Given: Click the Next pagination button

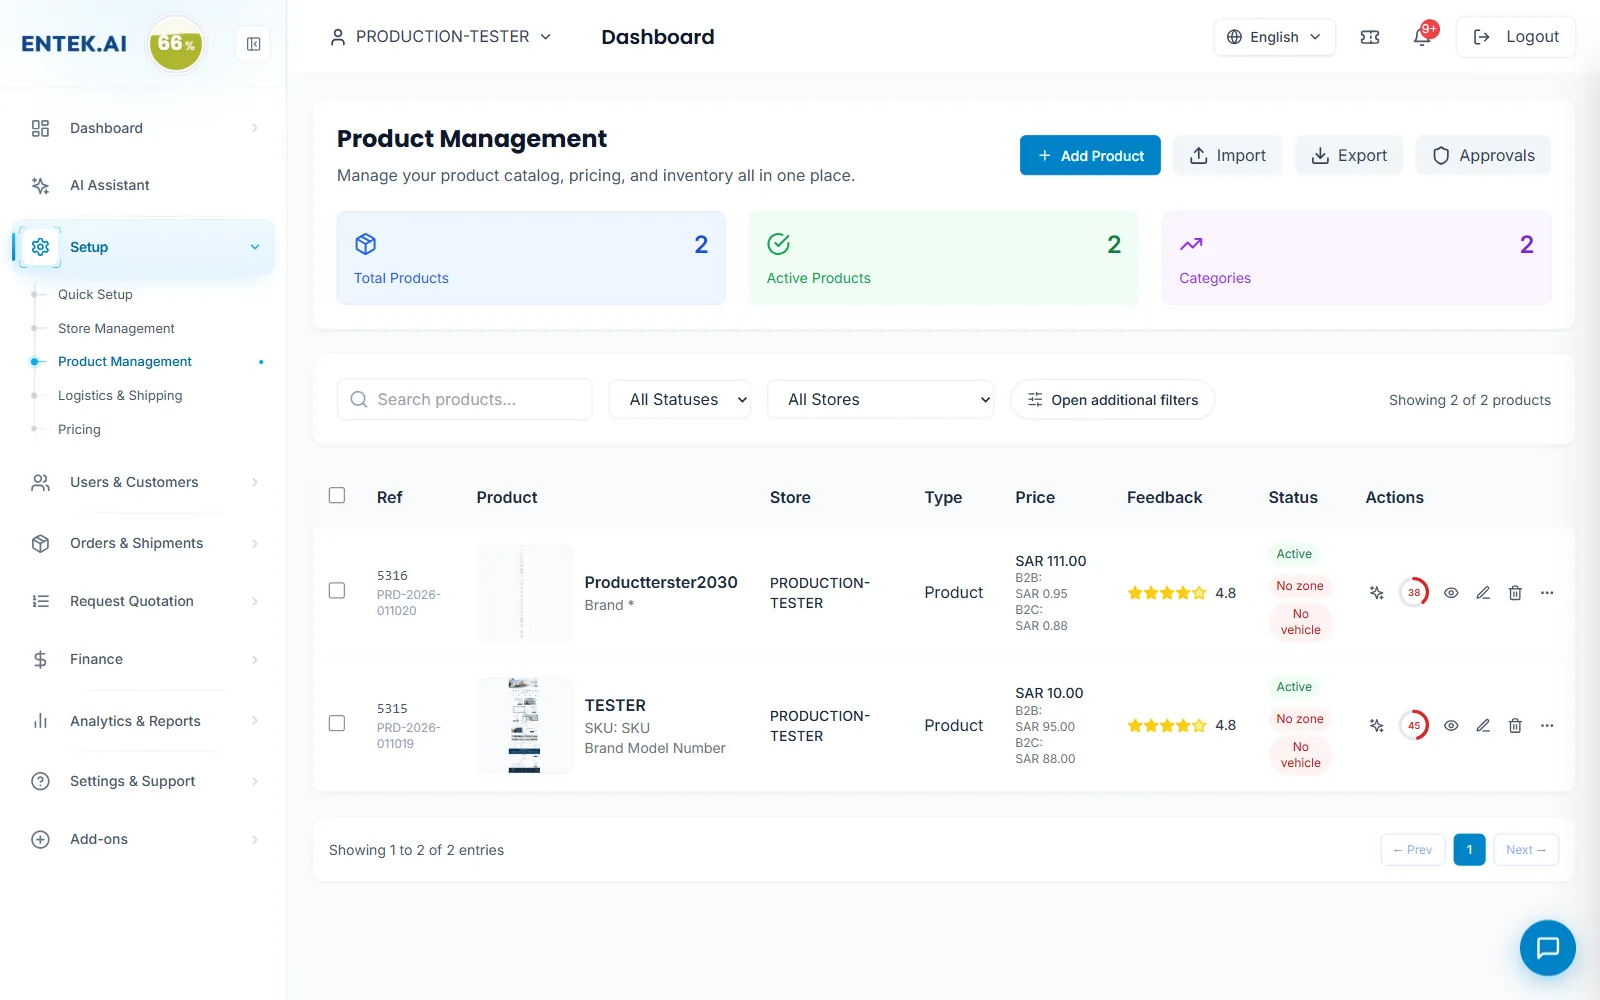Looking at the screenshot, I should pyautogui.click(x=1526, y=850).
